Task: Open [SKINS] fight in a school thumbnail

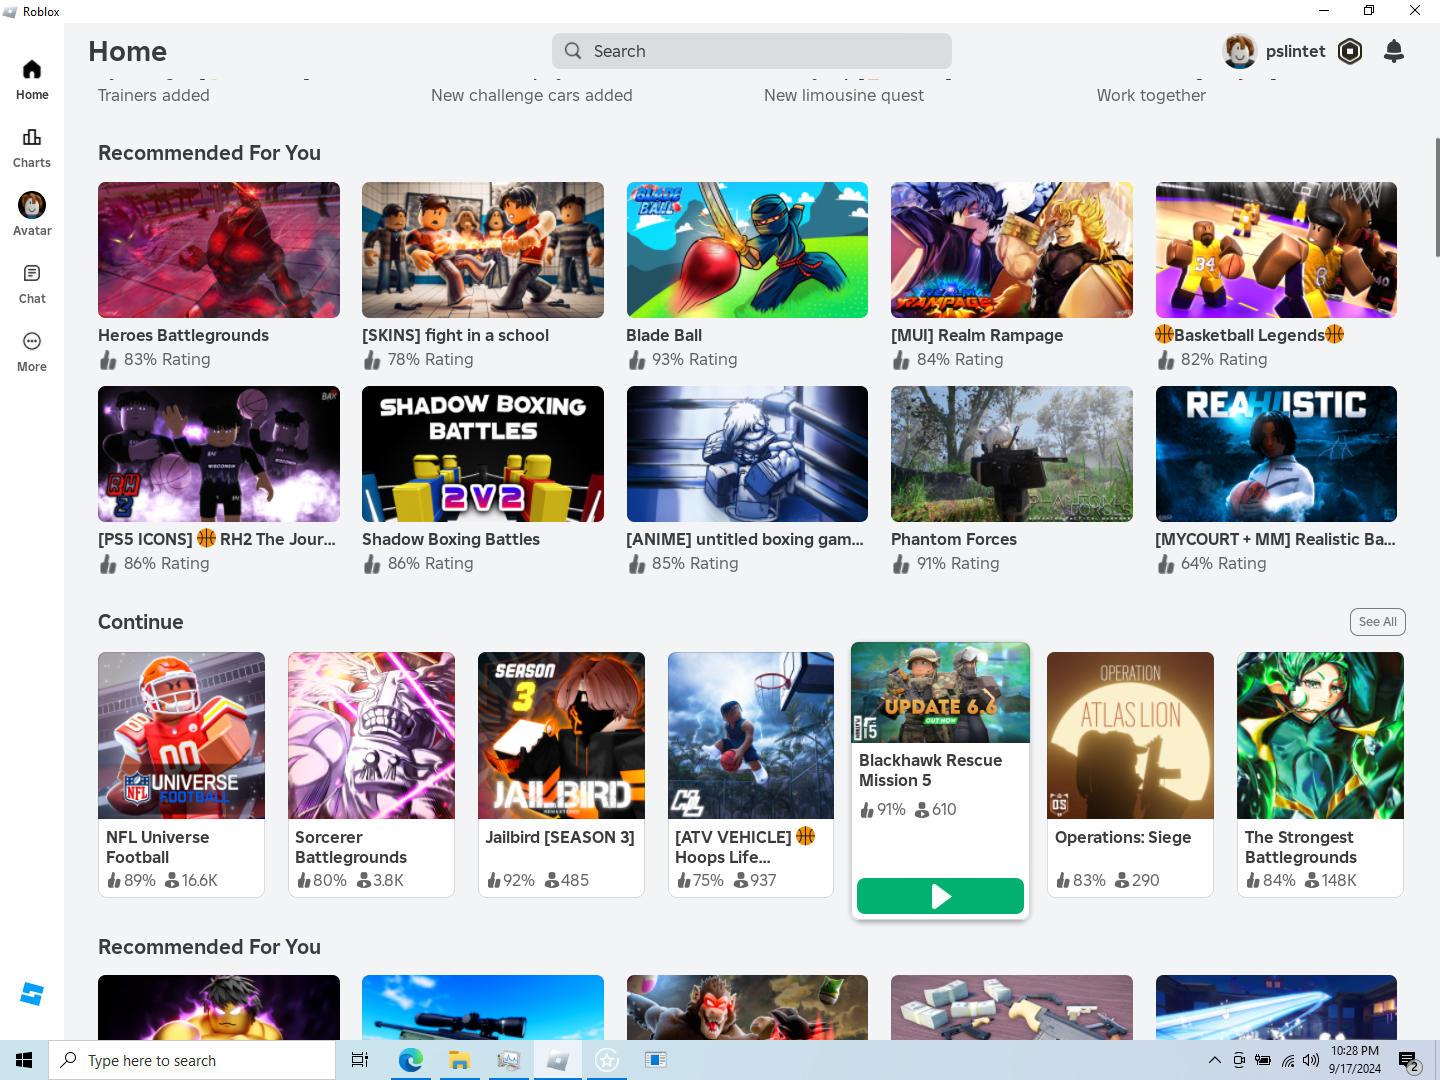Action: click(x=483, y=250)
